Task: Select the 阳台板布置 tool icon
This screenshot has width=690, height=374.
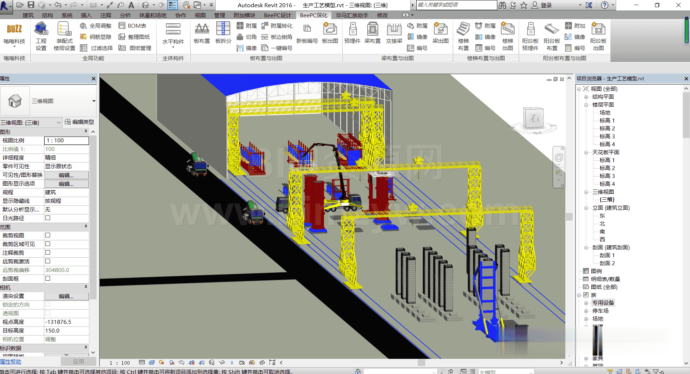Action: (x=551, y=36)
